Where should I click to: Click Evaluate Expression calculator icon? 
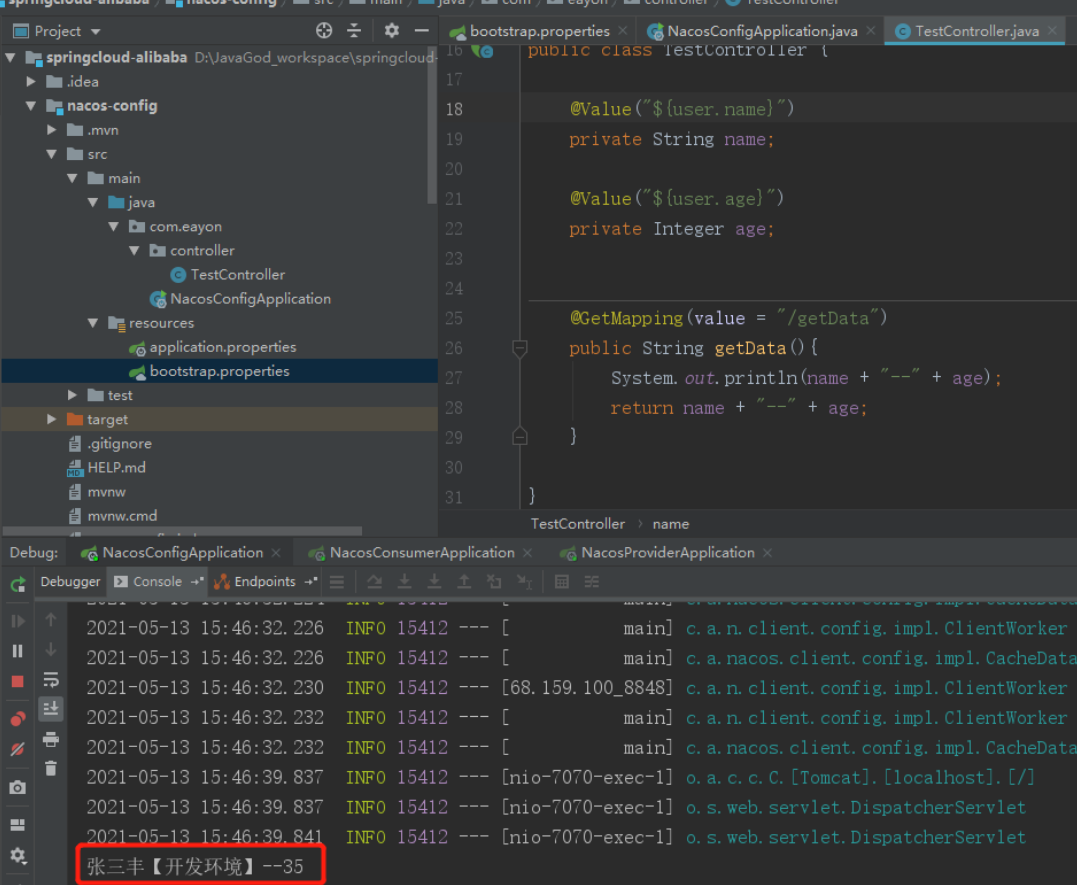(561, 582)
